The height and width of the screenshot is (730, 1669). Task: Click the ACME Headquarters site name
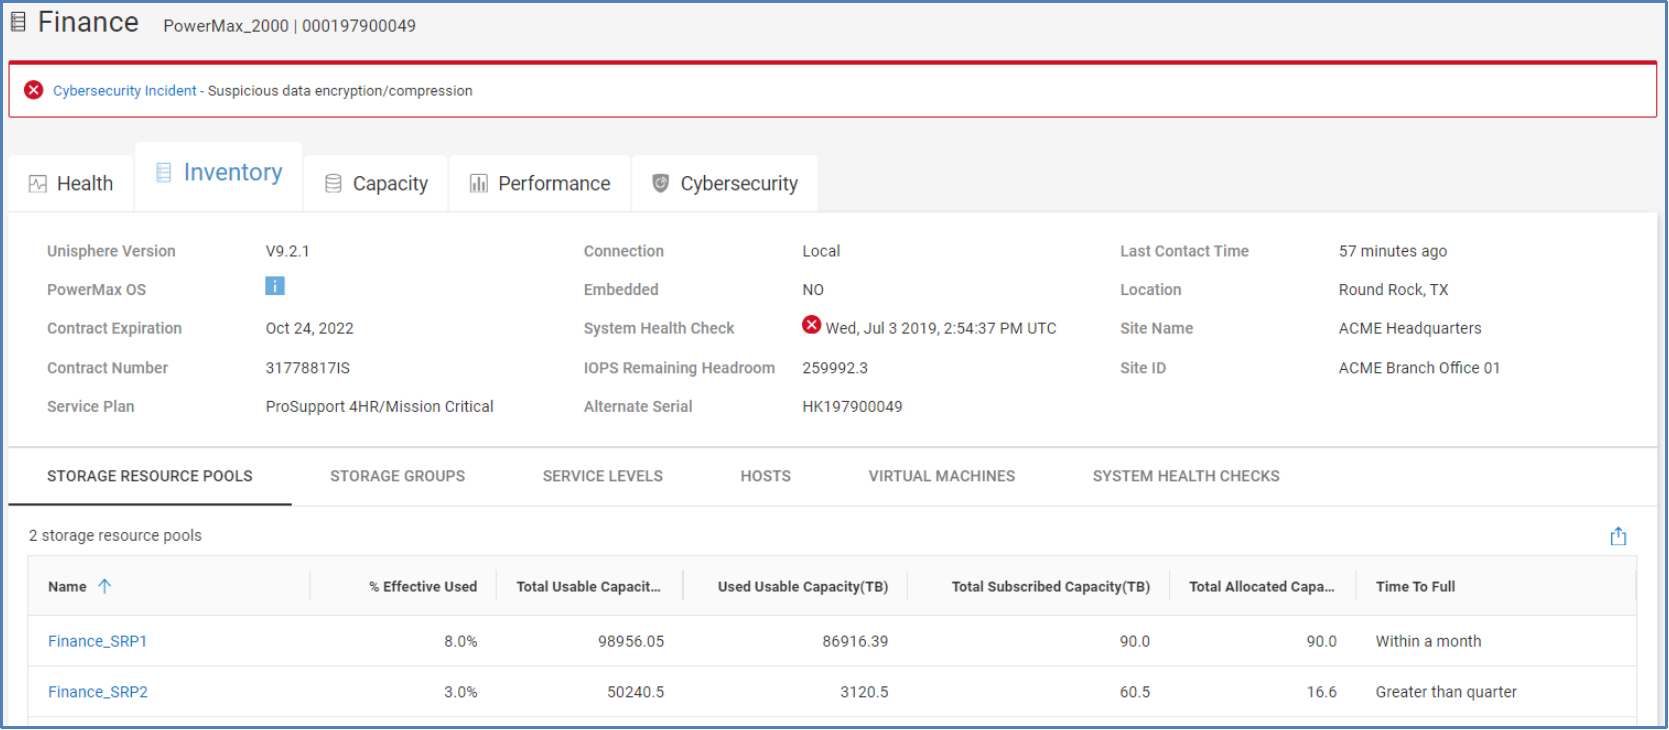[1410, 329]
